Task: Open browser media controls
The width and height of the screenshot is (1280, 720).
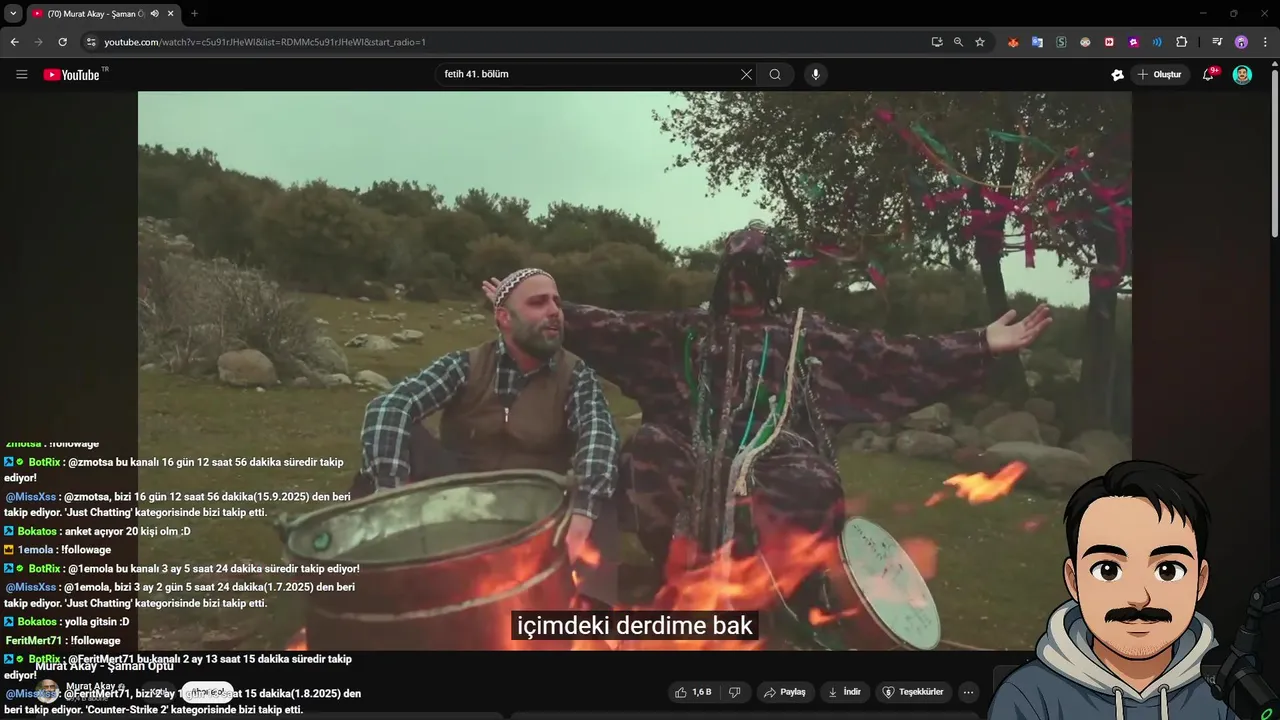Action: coord(1217,42)
